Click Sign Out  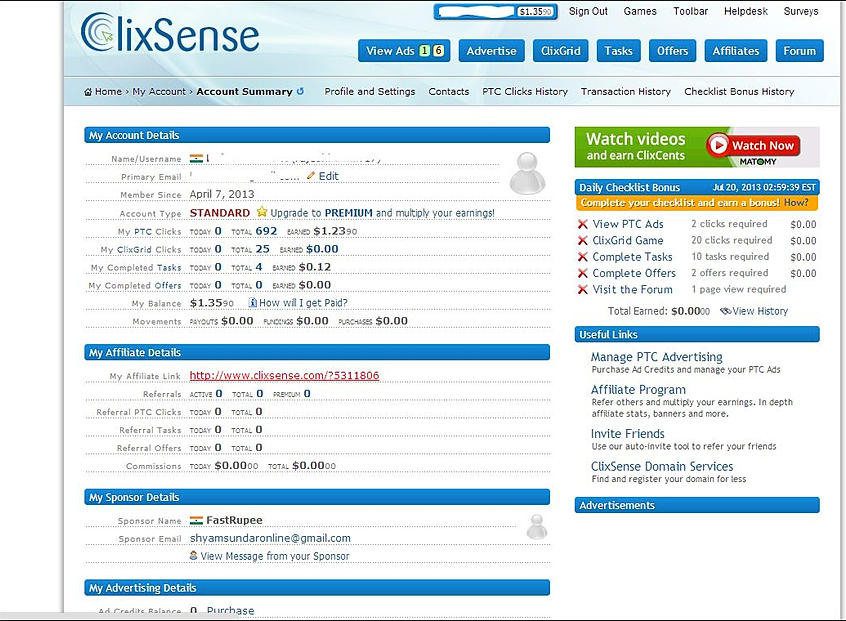588,11
